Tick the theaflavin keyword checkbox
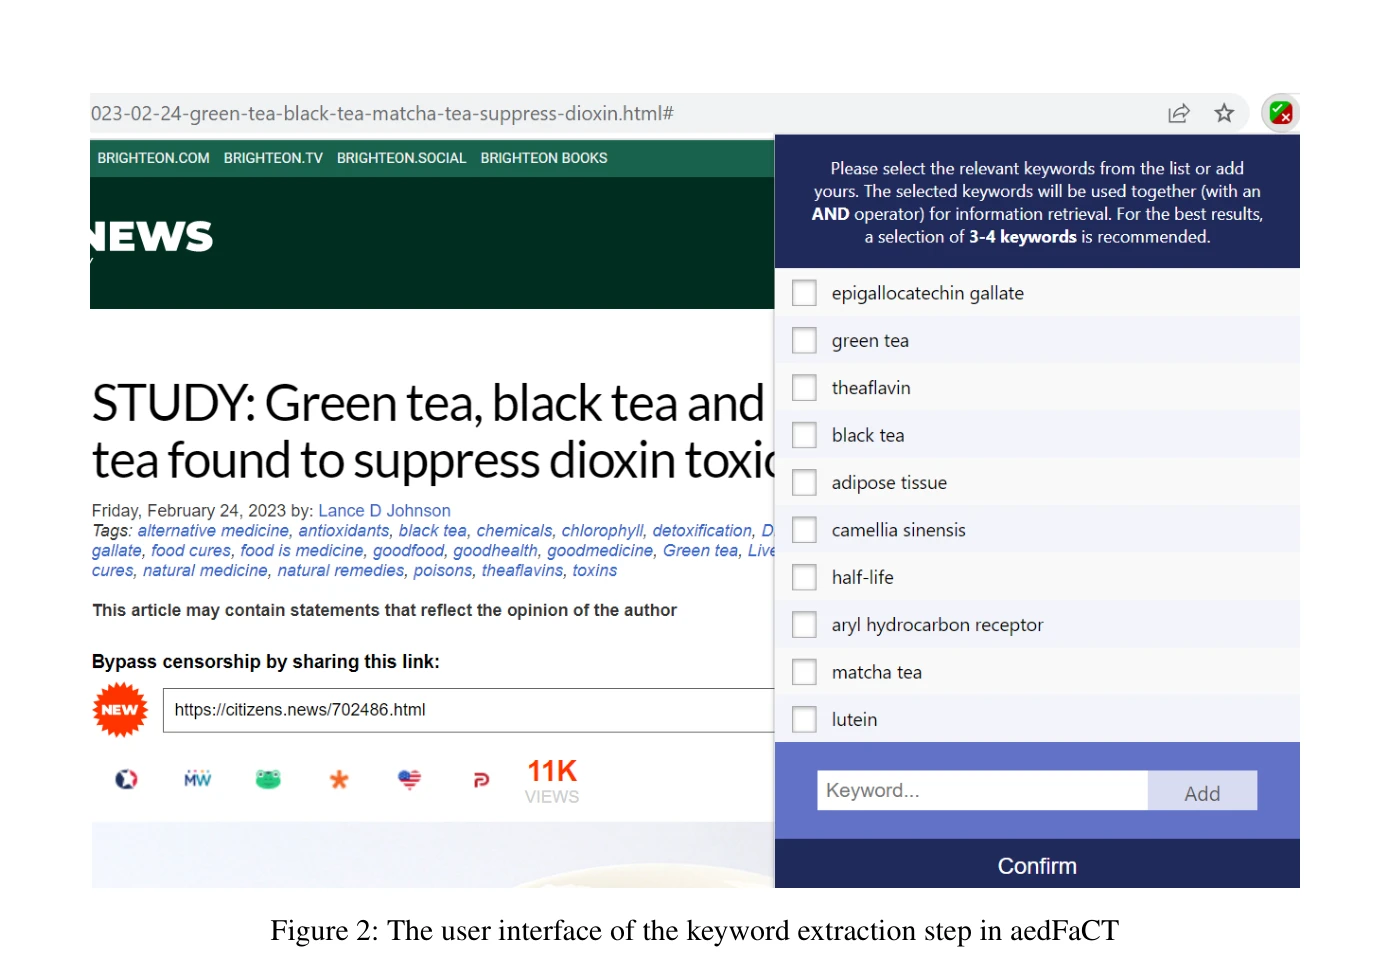Screen dimensions: 1390x978 tap(804, 388)
